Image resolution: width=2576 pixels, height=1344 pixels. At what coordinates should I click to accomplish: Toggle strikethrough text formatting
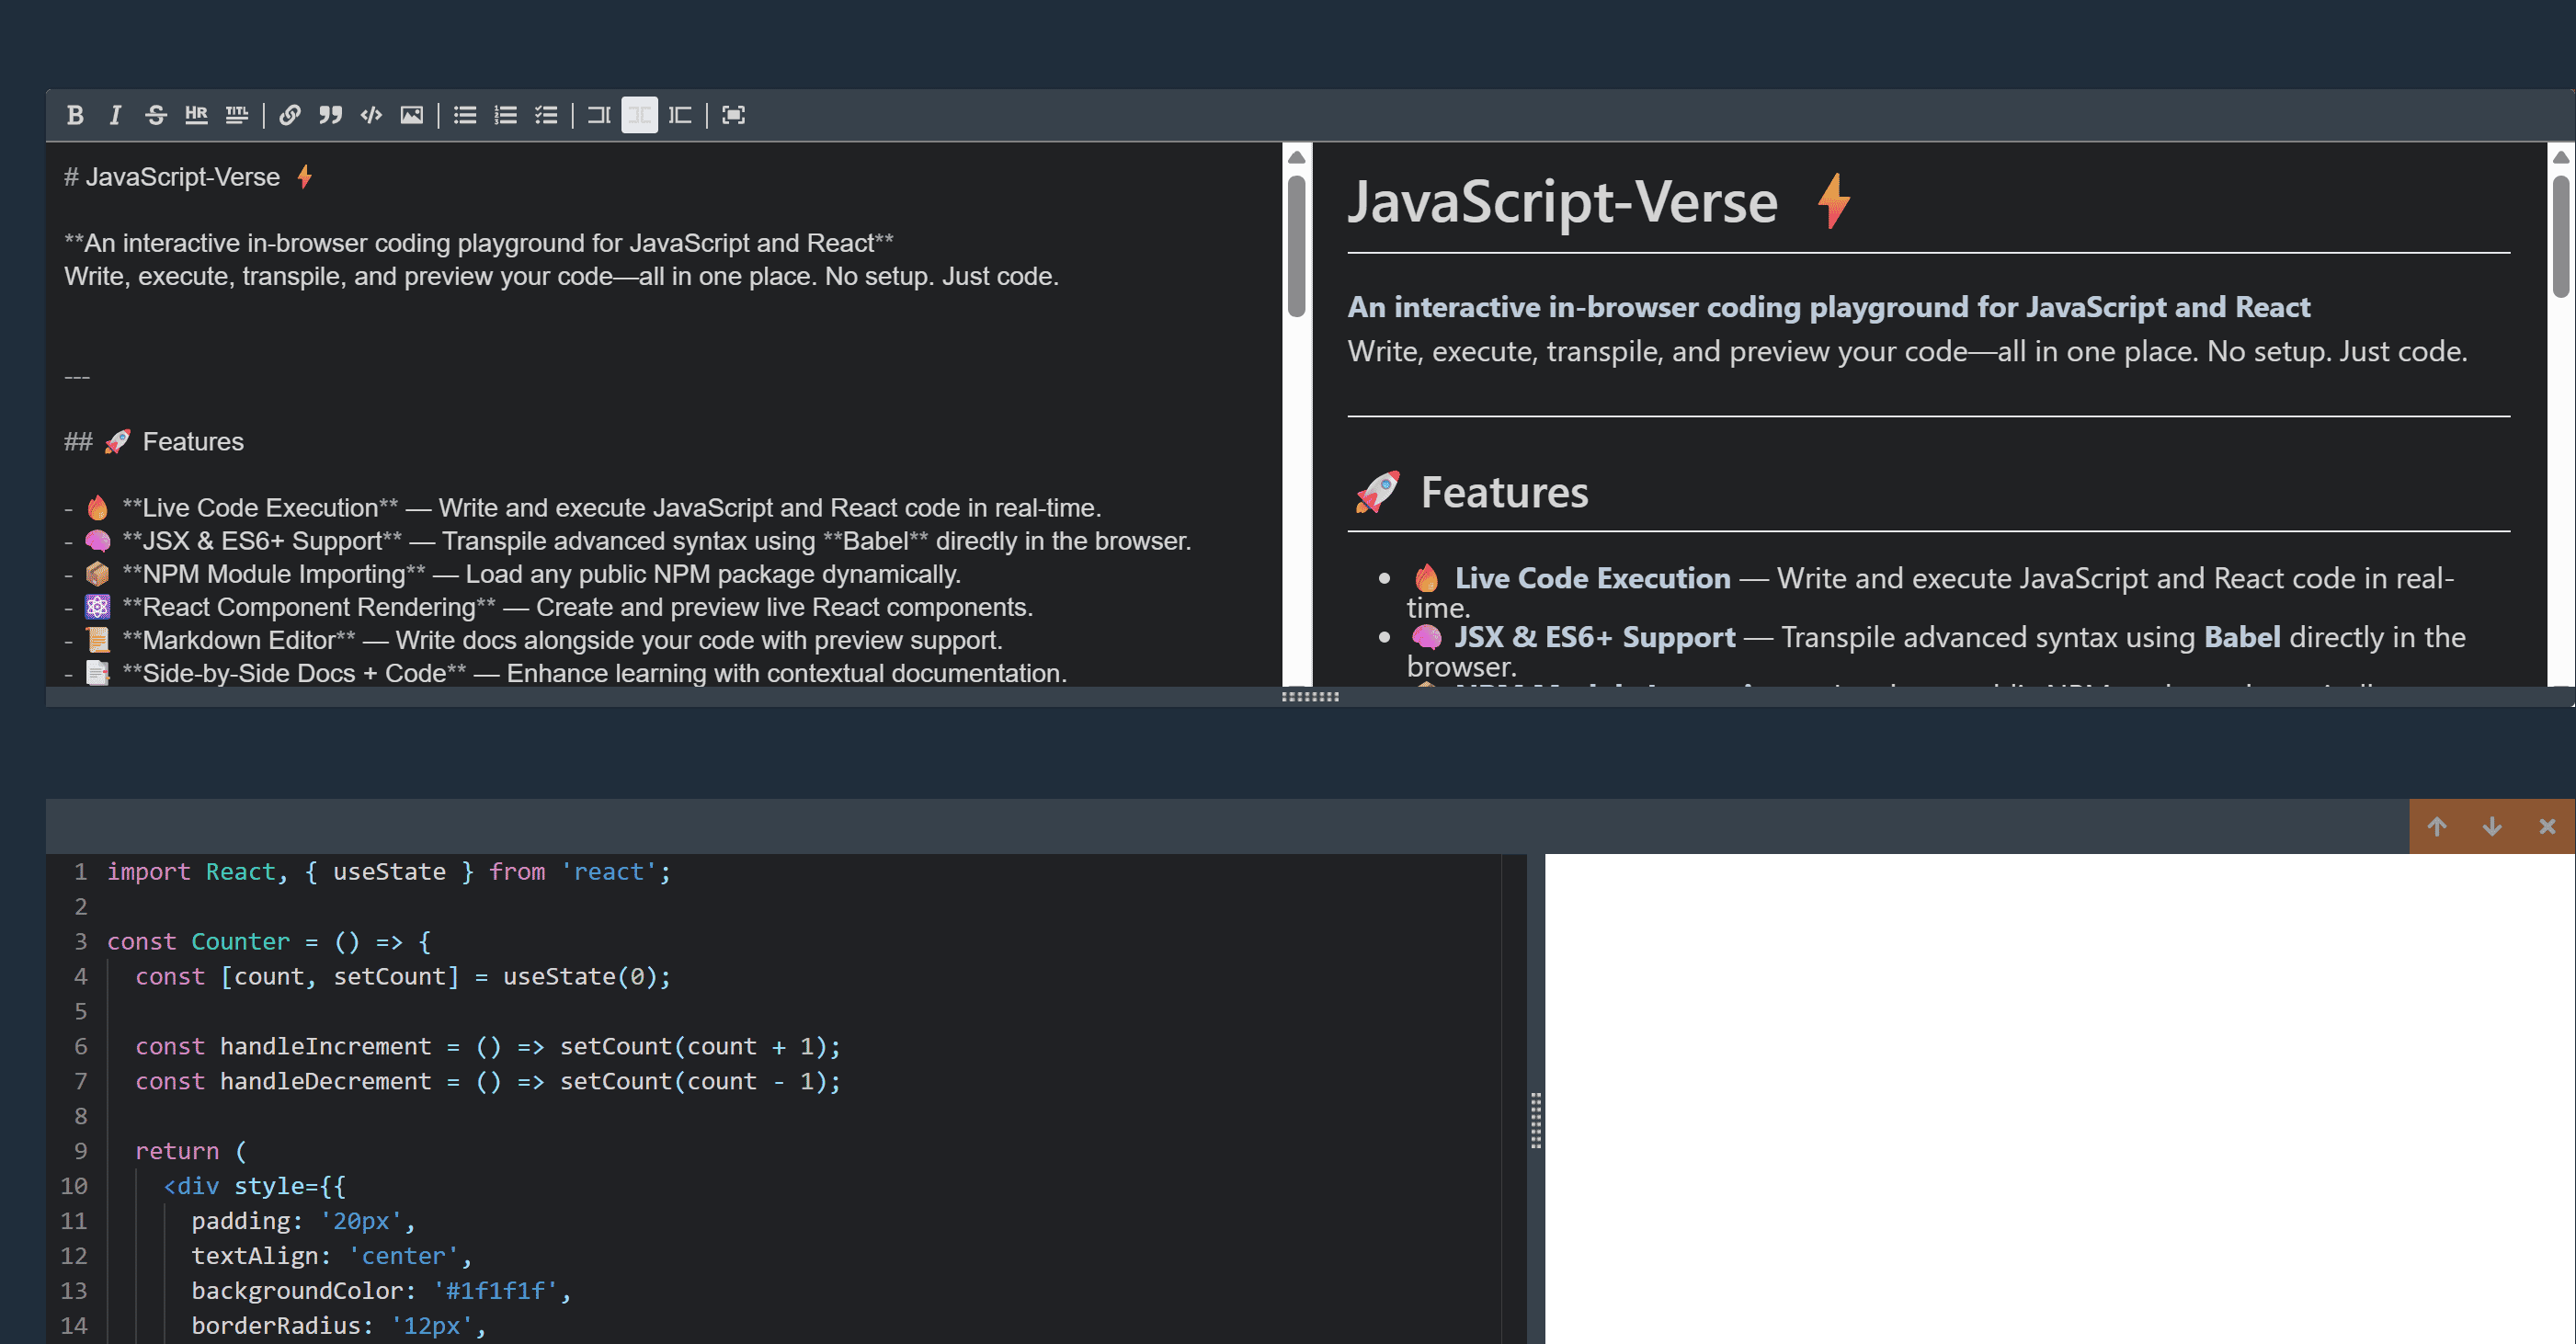(x=156, y=115)
